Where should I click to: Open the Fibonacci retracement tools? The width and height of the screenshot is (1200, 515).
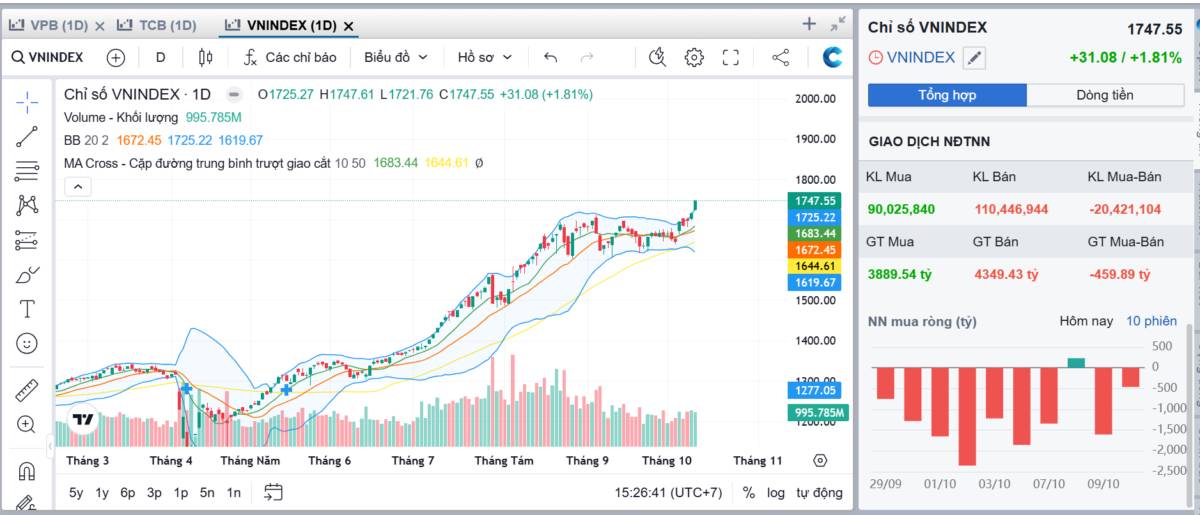click(x=27, y=171)
